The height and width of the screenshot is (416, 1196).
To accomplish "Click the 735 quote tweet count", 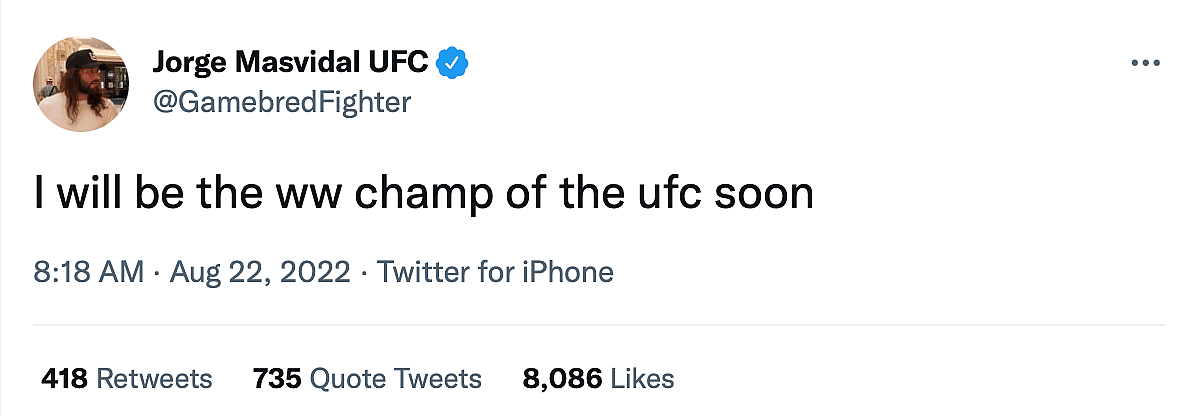I will pos(277,379).
